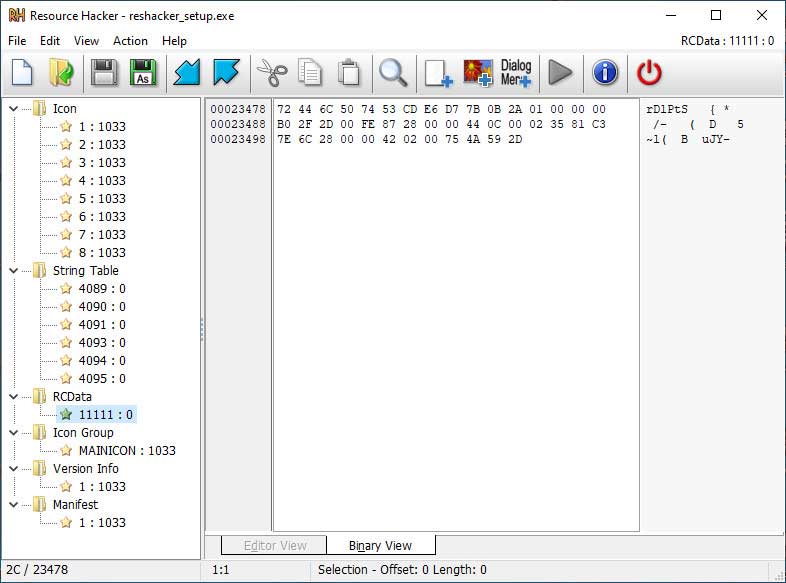Click the Add image resource icon
The height and width of the screenshot is (583, 786).
478,73
